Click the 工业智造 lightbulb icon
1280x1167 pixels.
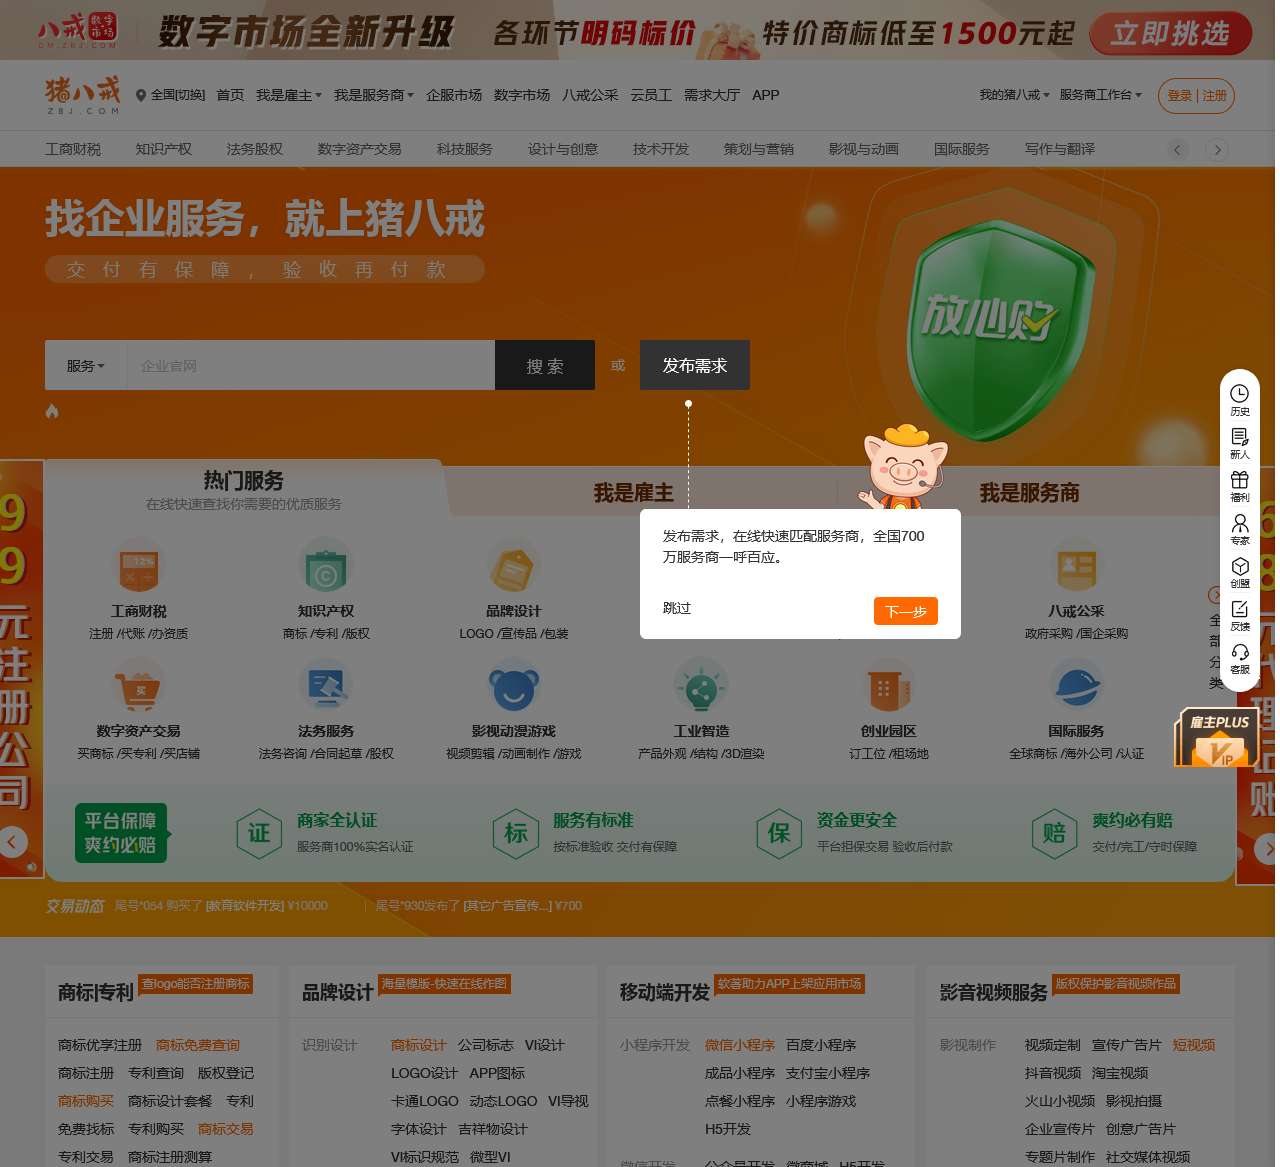pos(700,687)
